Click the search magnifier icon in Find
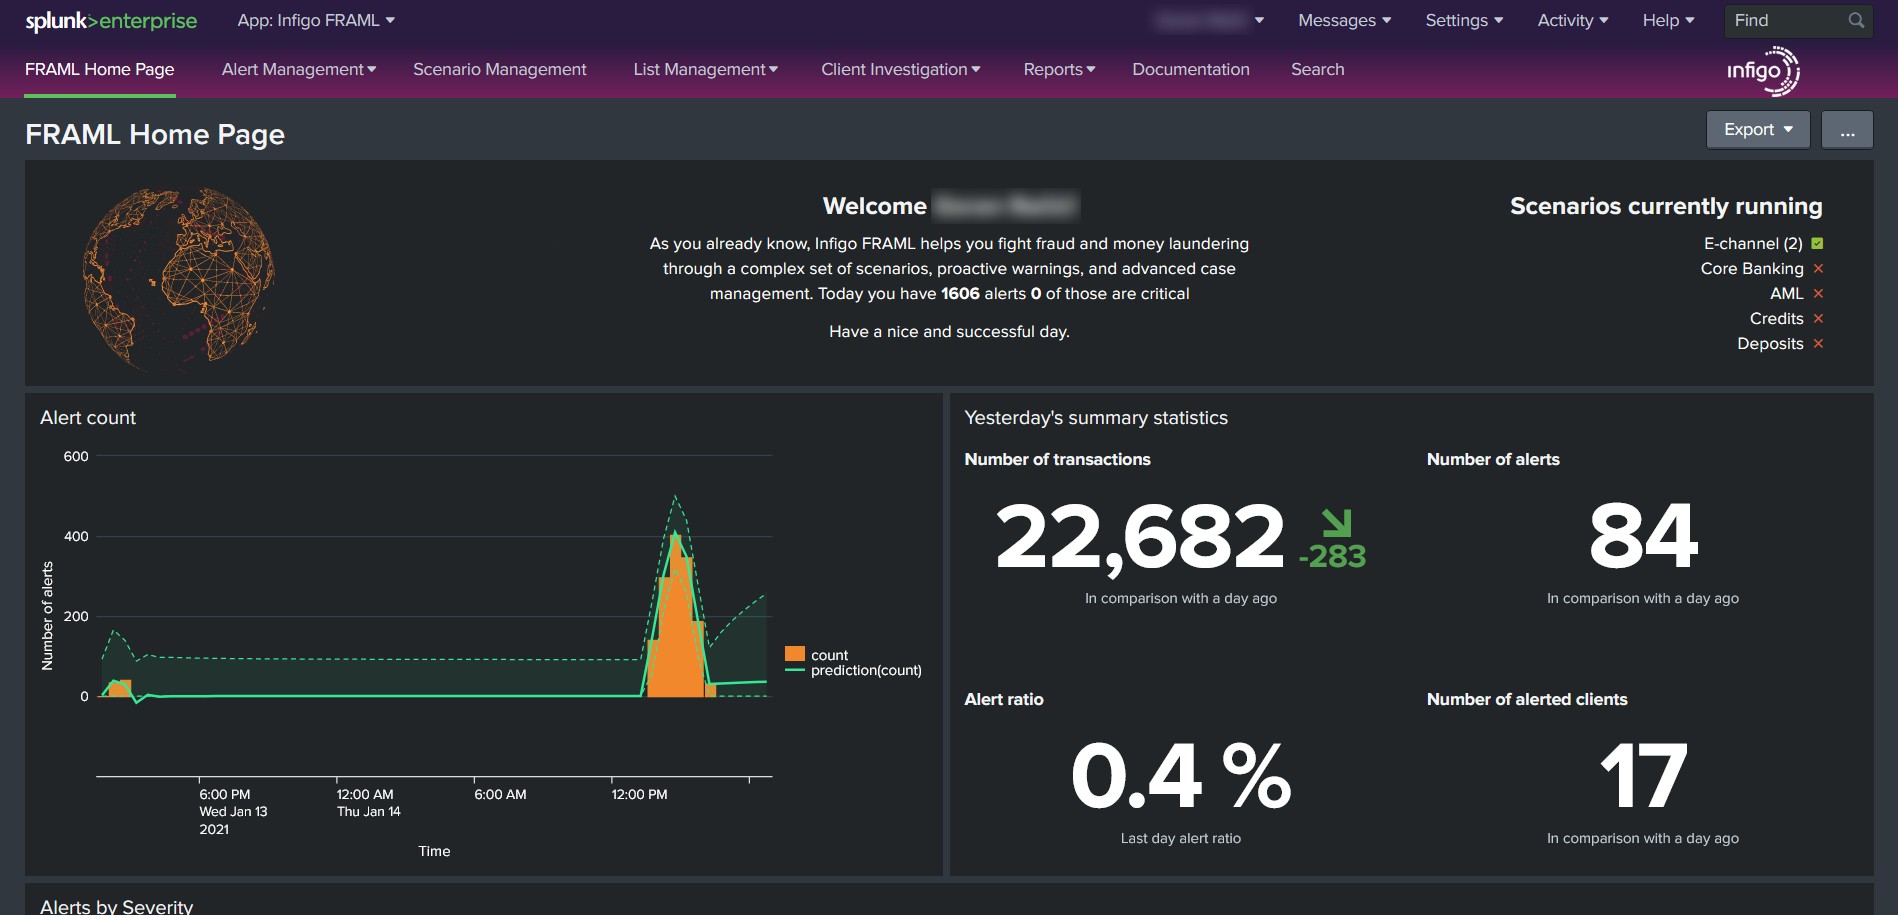 click(1856, 20)
